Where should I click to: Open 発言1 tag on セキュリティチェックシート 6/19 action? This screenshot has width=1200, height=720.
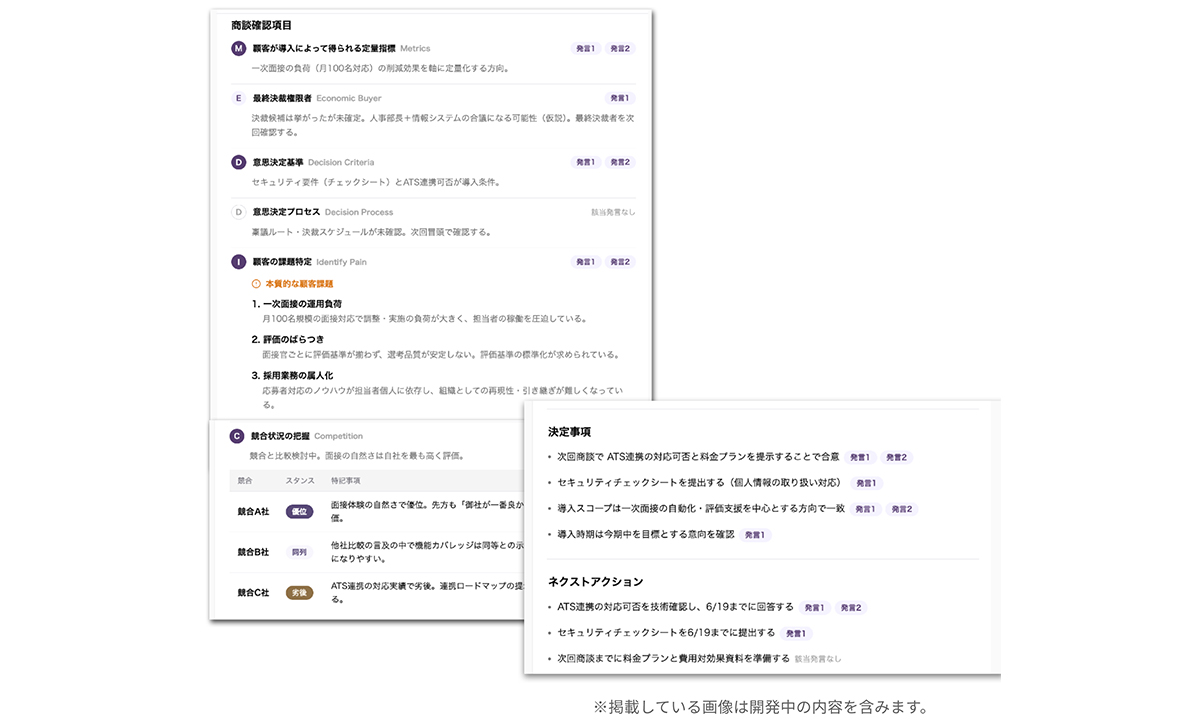tap(796, 633)
